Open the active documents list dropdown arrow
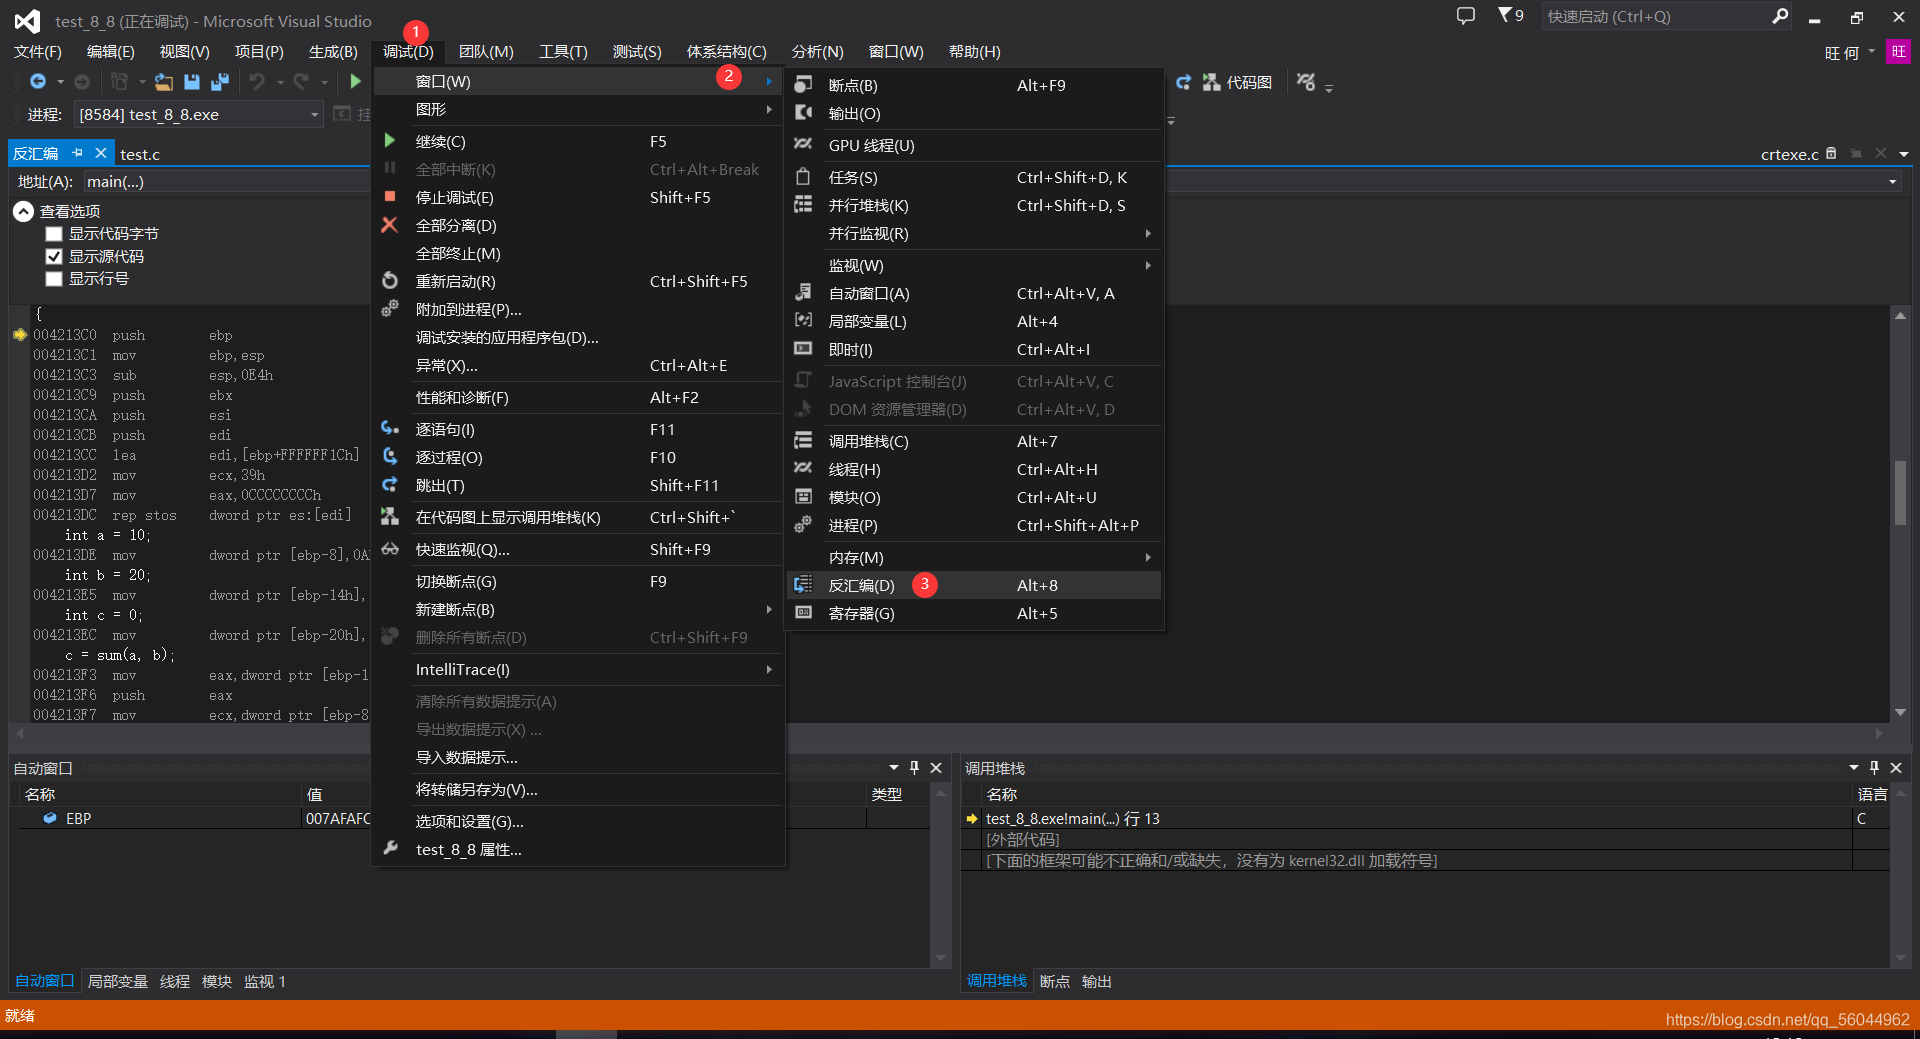This screenshot has width=1920, height=1039. click(x=1904, y=154)
